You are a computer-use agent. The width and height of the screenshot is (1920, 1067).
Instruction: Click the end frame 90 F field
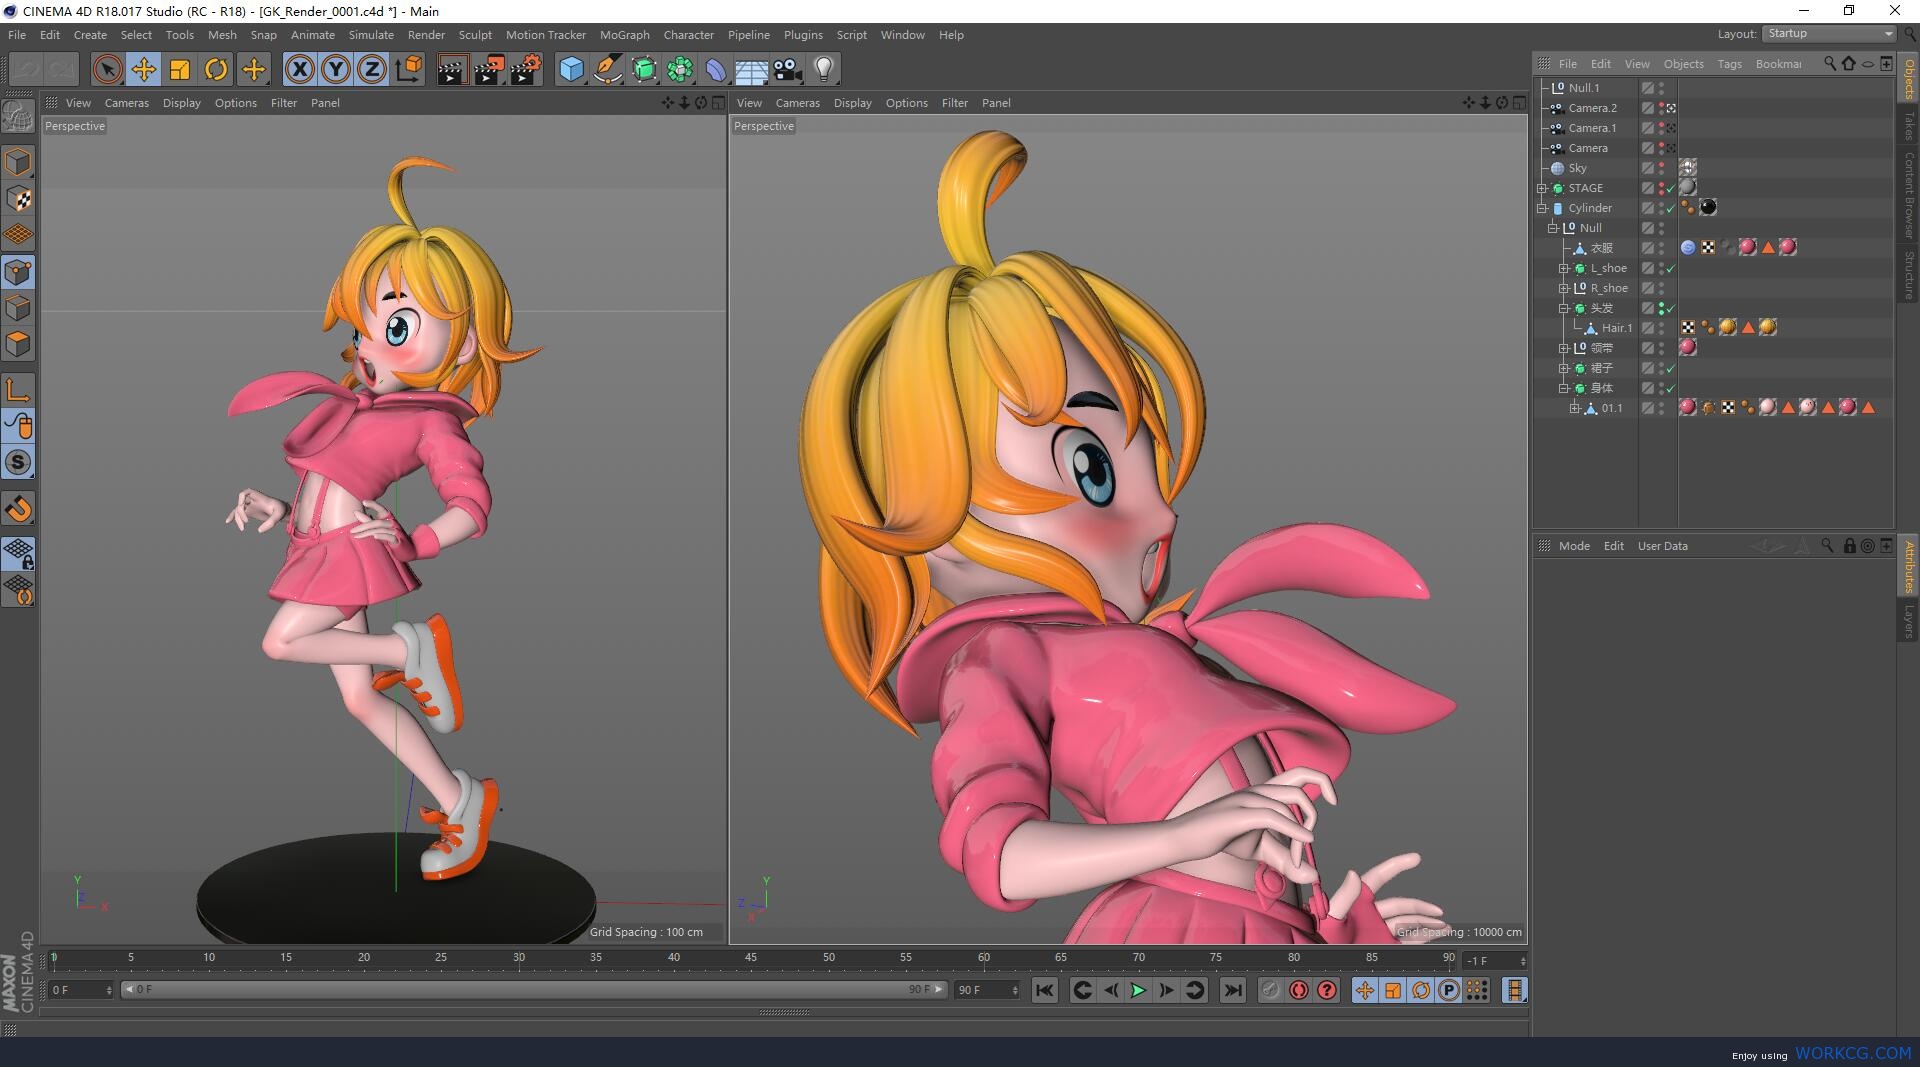pyautogui.click(x=987, y=990)
